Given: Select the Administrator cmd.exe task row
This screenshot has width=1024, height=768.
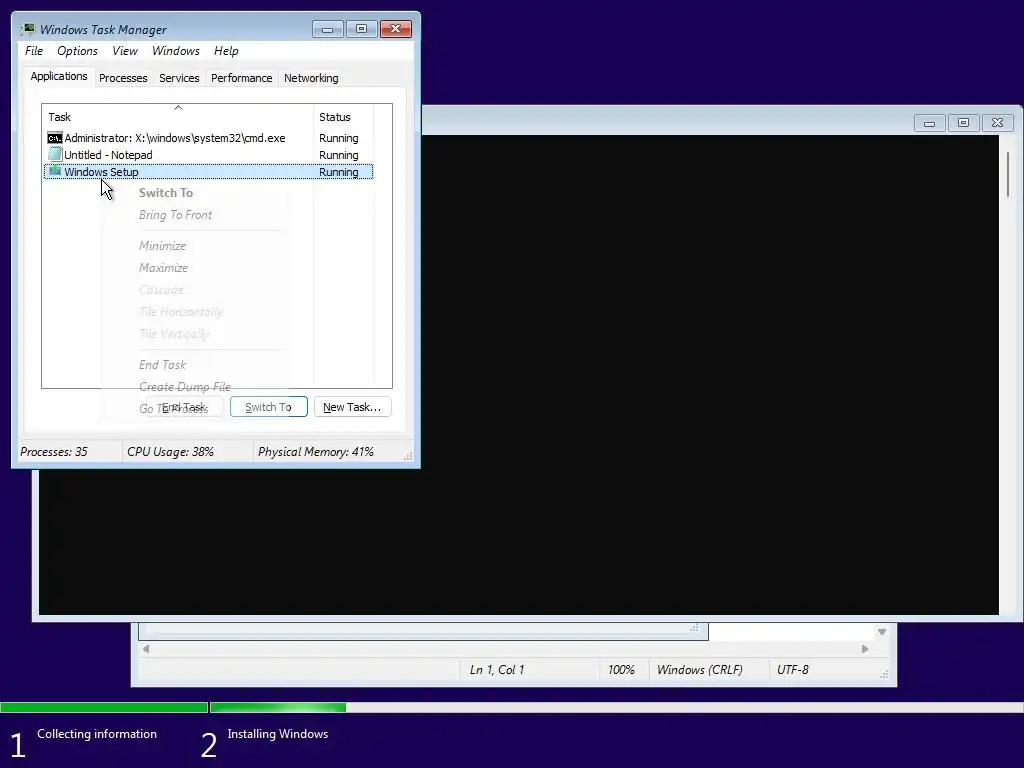Looking at the screenshot, I should [x=208, y=138].
